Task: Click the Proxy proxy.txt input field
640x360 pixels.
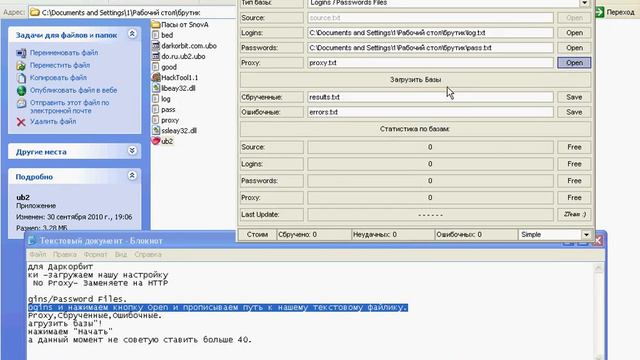Action: (x=430, y=63)
